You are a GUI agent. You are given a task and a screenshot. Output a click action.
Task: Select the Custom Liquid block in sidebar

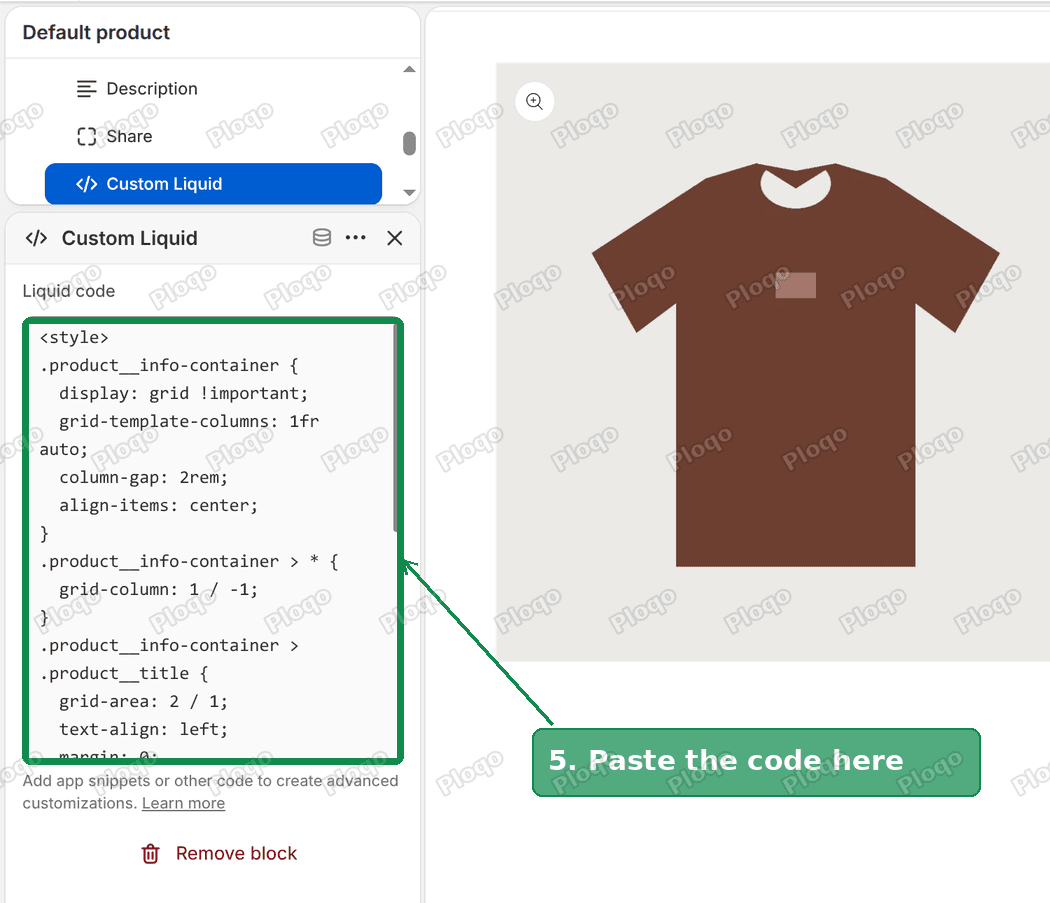coord(213,184)
